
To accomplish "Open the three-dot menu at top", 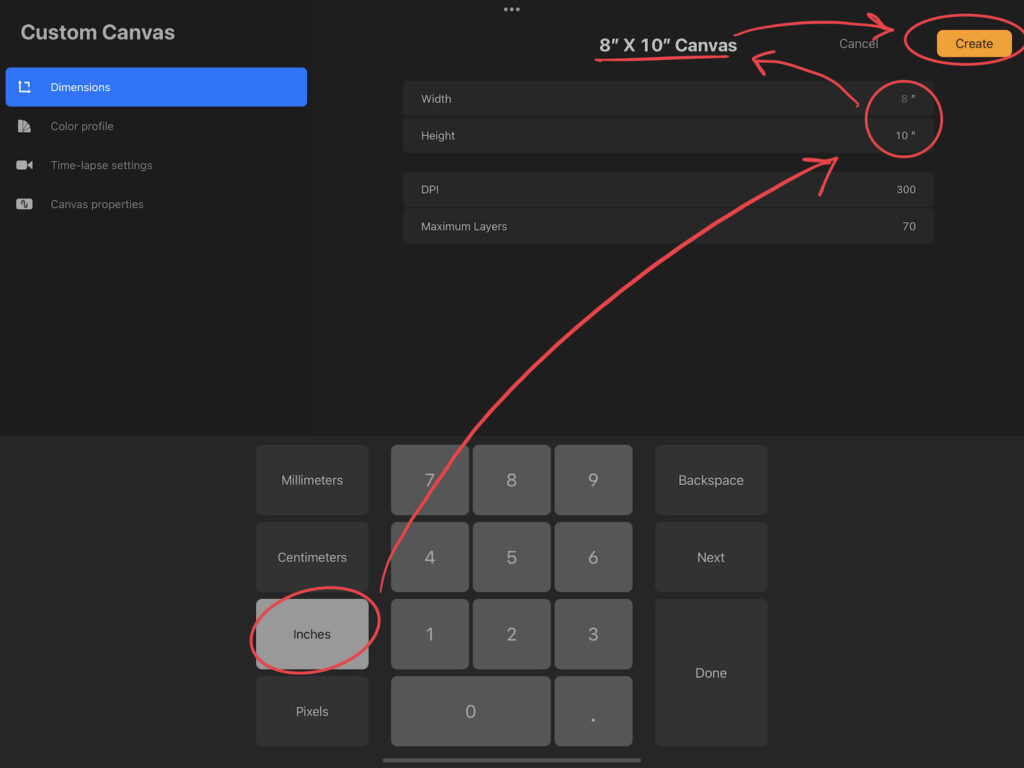I will click(x=511, y=9).
